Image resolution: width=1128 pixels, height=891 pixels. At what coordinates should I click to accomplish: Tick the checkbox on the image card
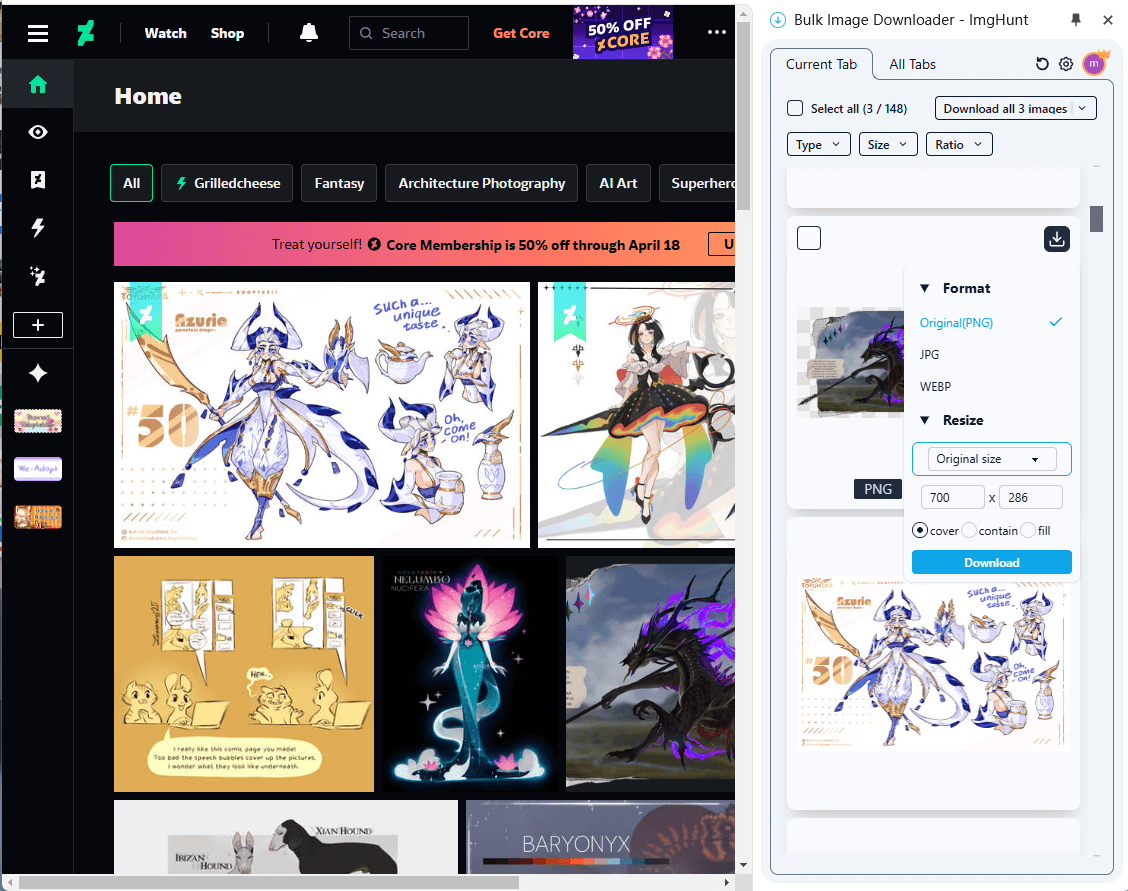pos(809,238)
